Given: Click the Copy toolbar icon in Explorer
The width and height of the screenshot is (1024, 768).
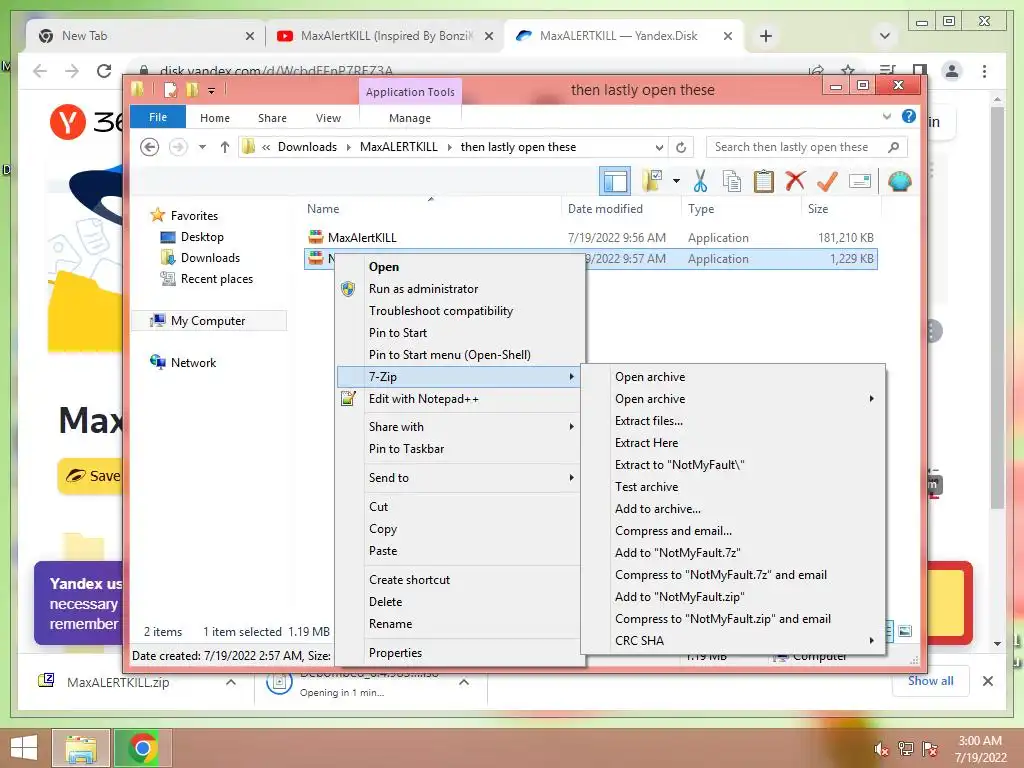Looking at the screenshot, I should point(731,181).
